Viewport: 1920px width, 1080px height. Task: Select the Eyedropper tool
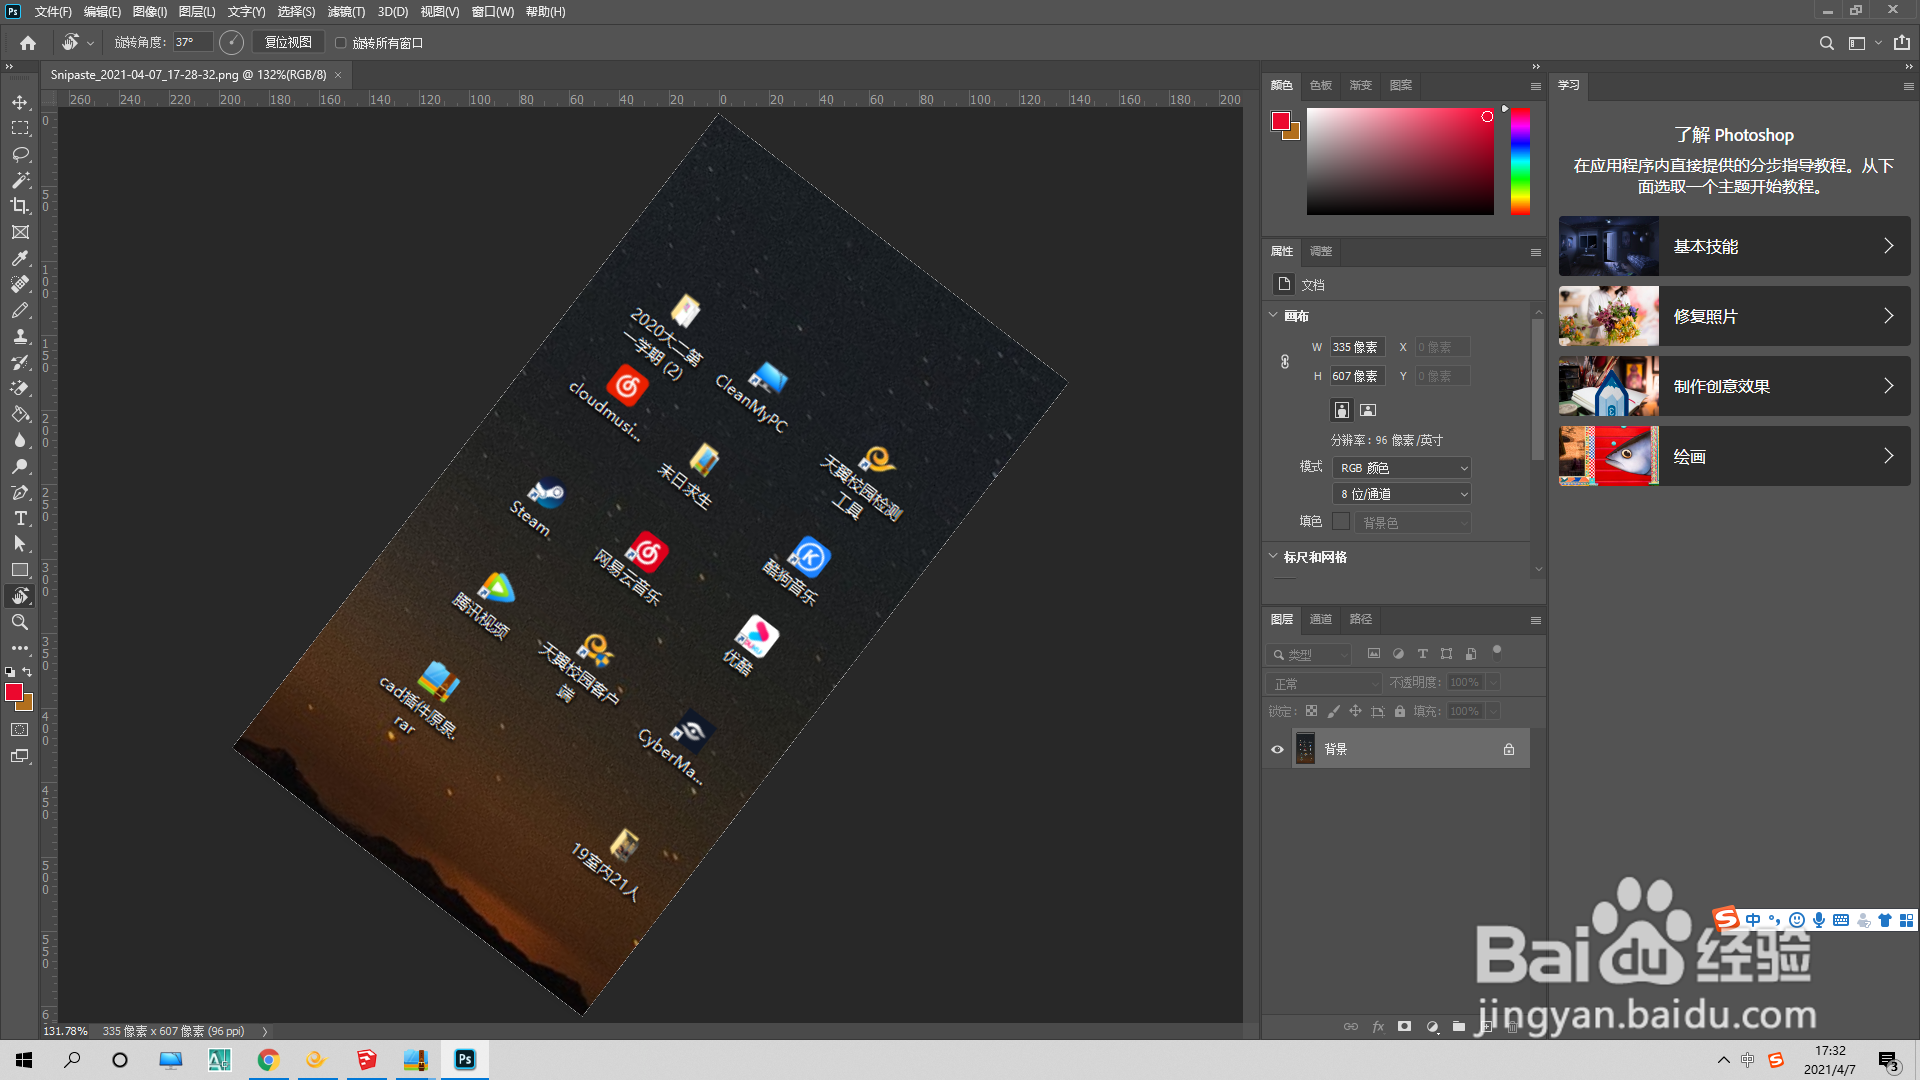pos(20,258)
